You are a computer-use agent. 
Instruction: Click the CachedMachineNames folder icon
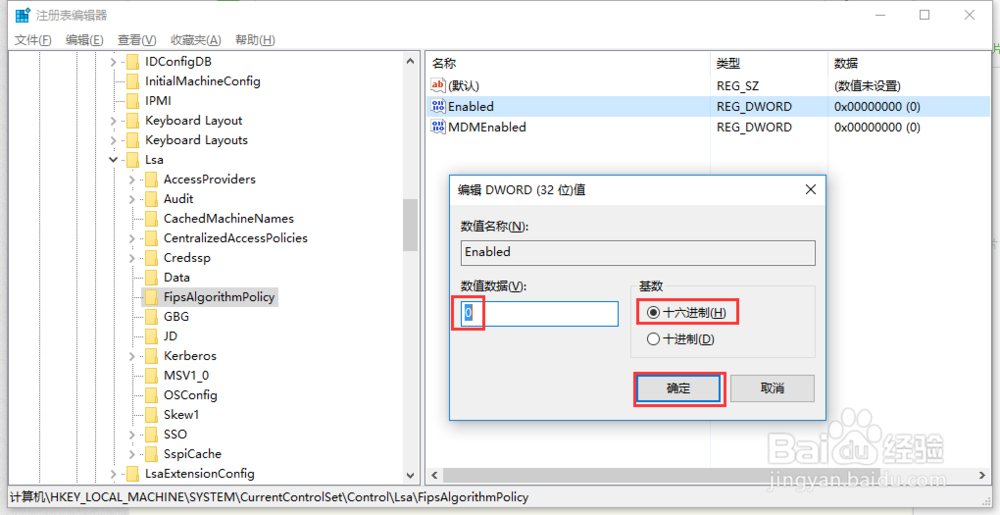point(151,219)
